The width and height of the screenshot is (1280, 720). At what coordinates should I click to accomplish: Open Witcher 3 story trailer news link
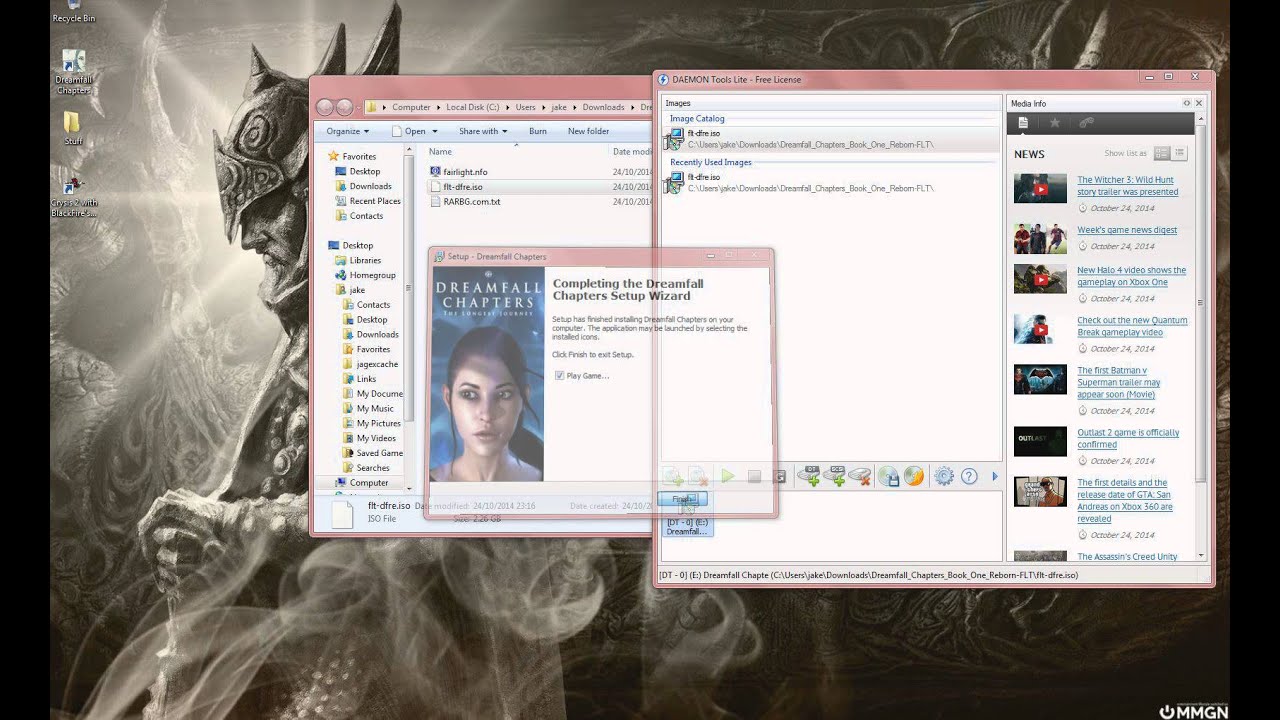point(1127,186)
